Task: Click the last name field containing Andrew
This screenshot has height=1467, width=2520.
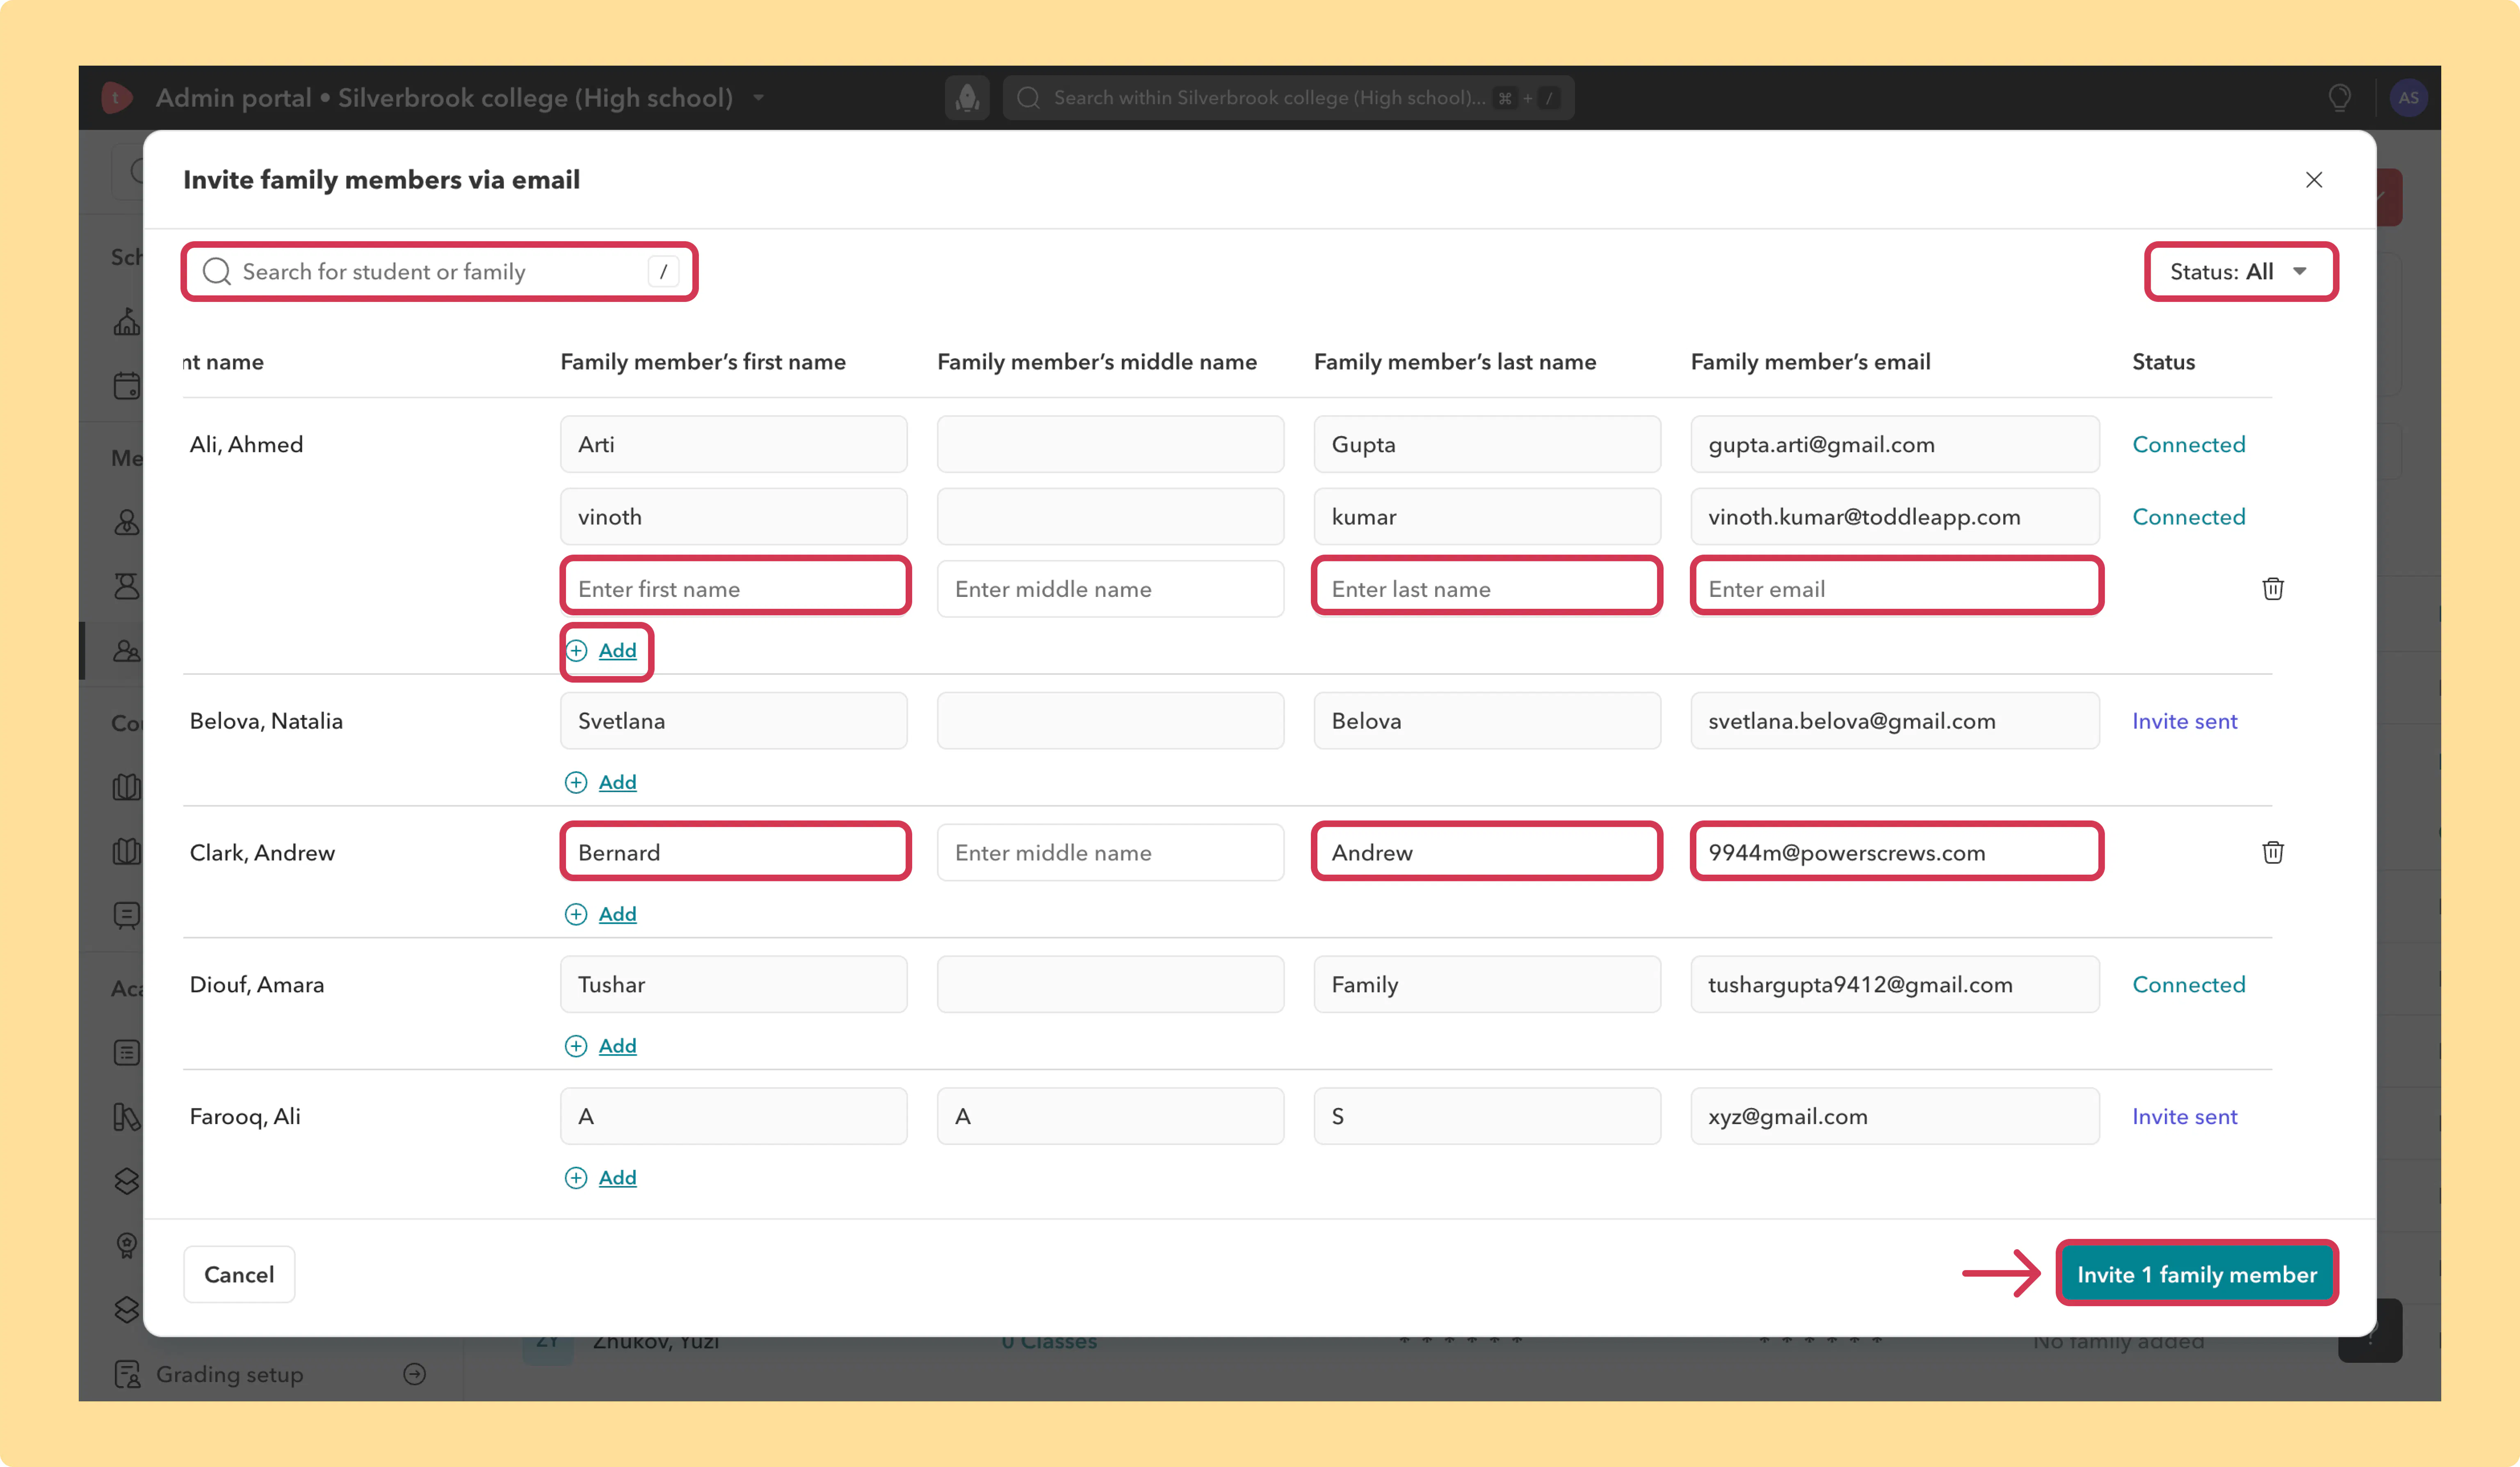Action: 1487,853
